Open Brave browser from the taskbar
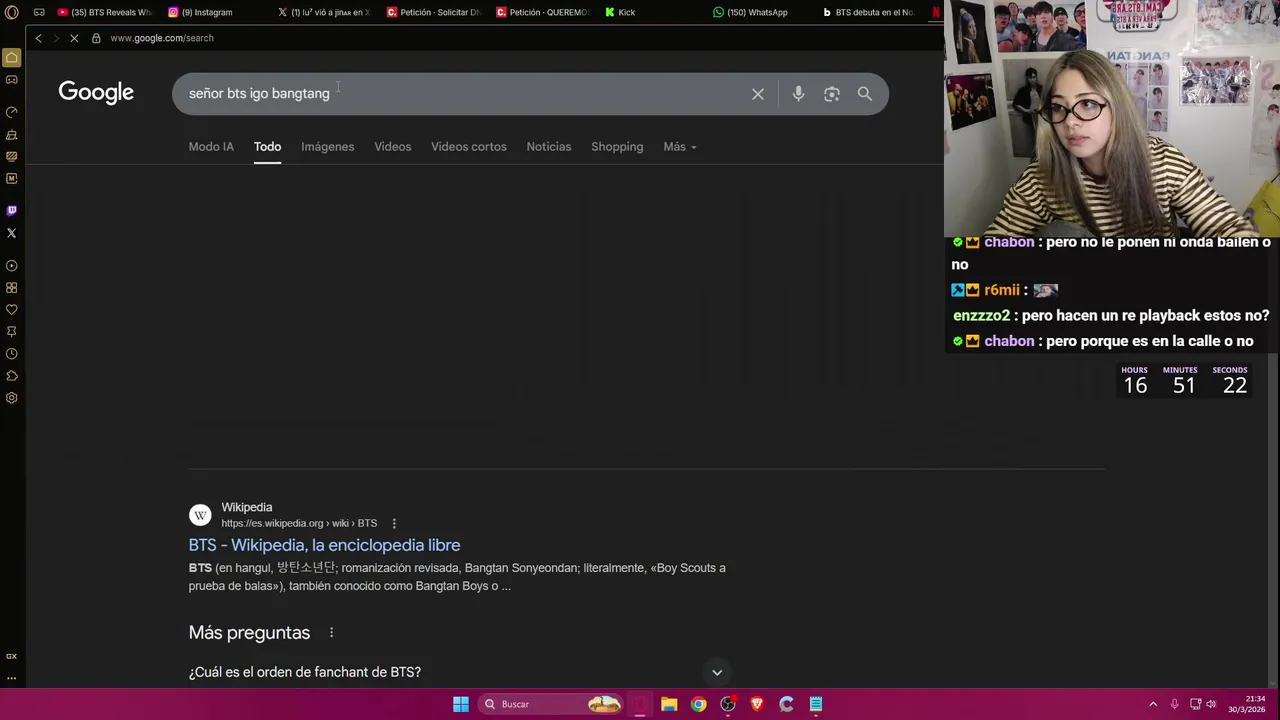Screen dimensions: 1280x720 [x=757, y=704]
